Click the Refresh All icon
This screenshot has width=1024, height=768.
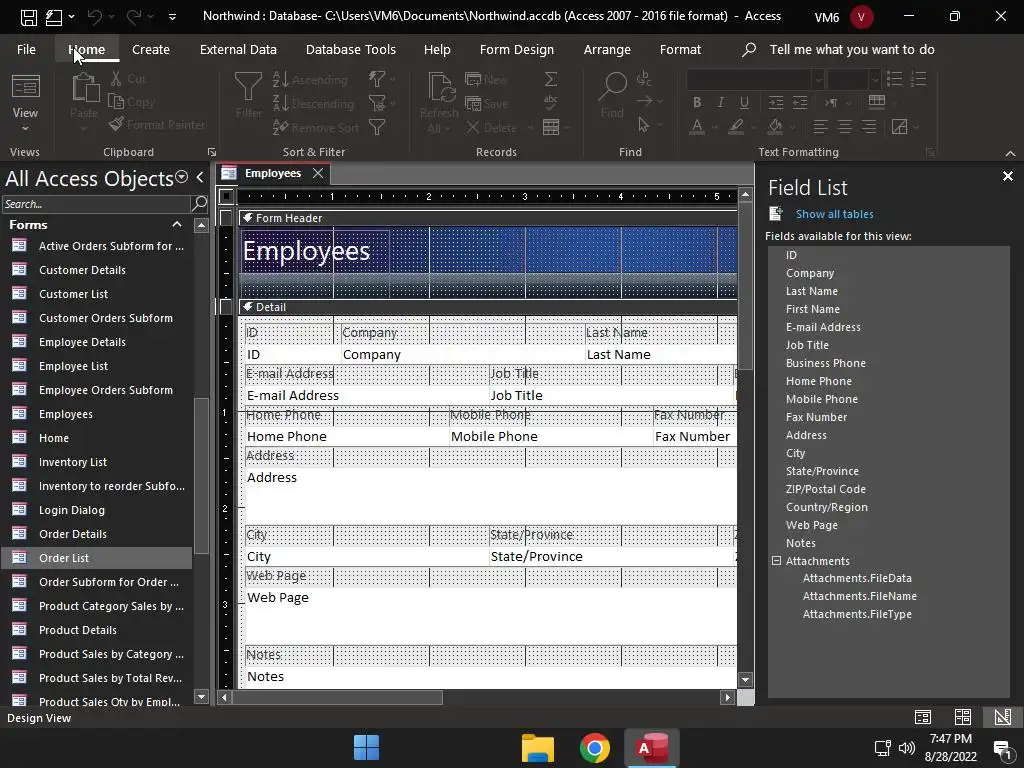coord(441,88)
